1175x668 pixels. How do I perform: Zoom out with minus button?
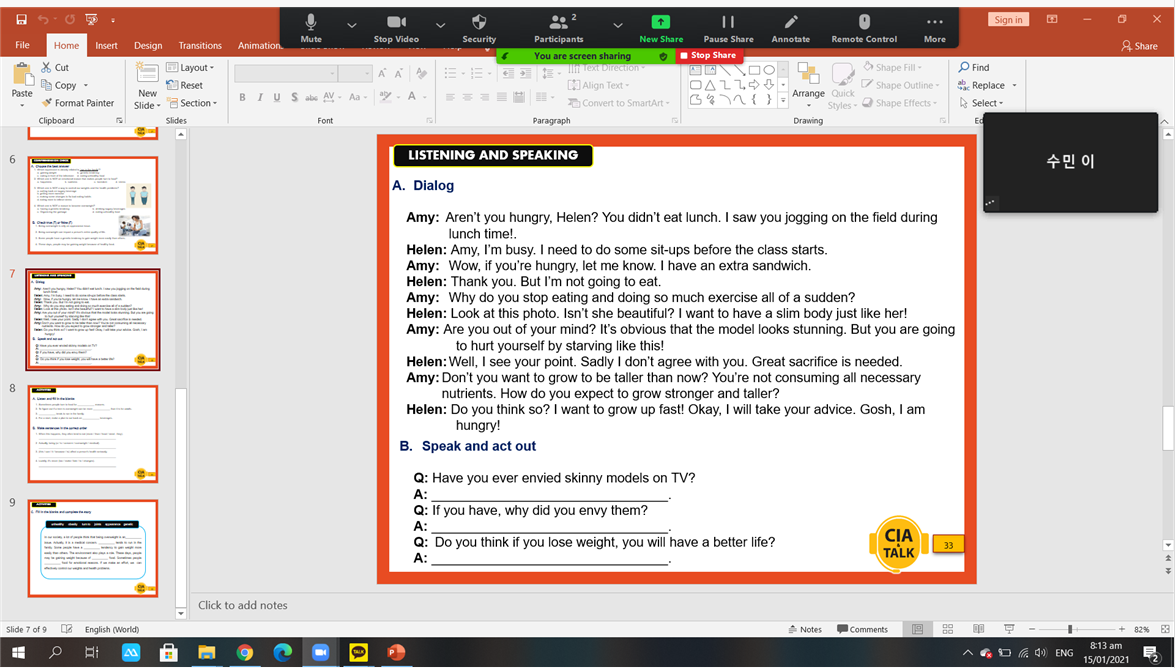point(1032,630)
